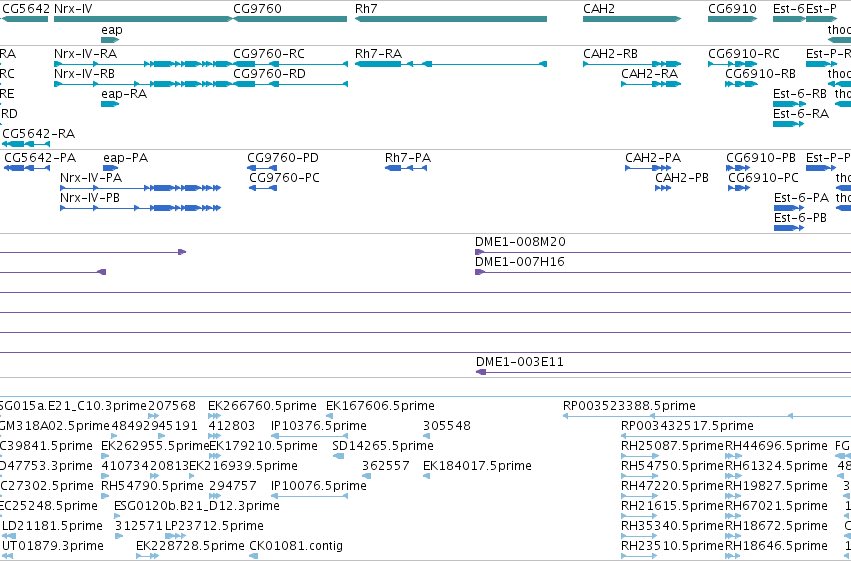Select the CG6910 gene bar
The width and height of the screenshot is (851, 561).
732,19
